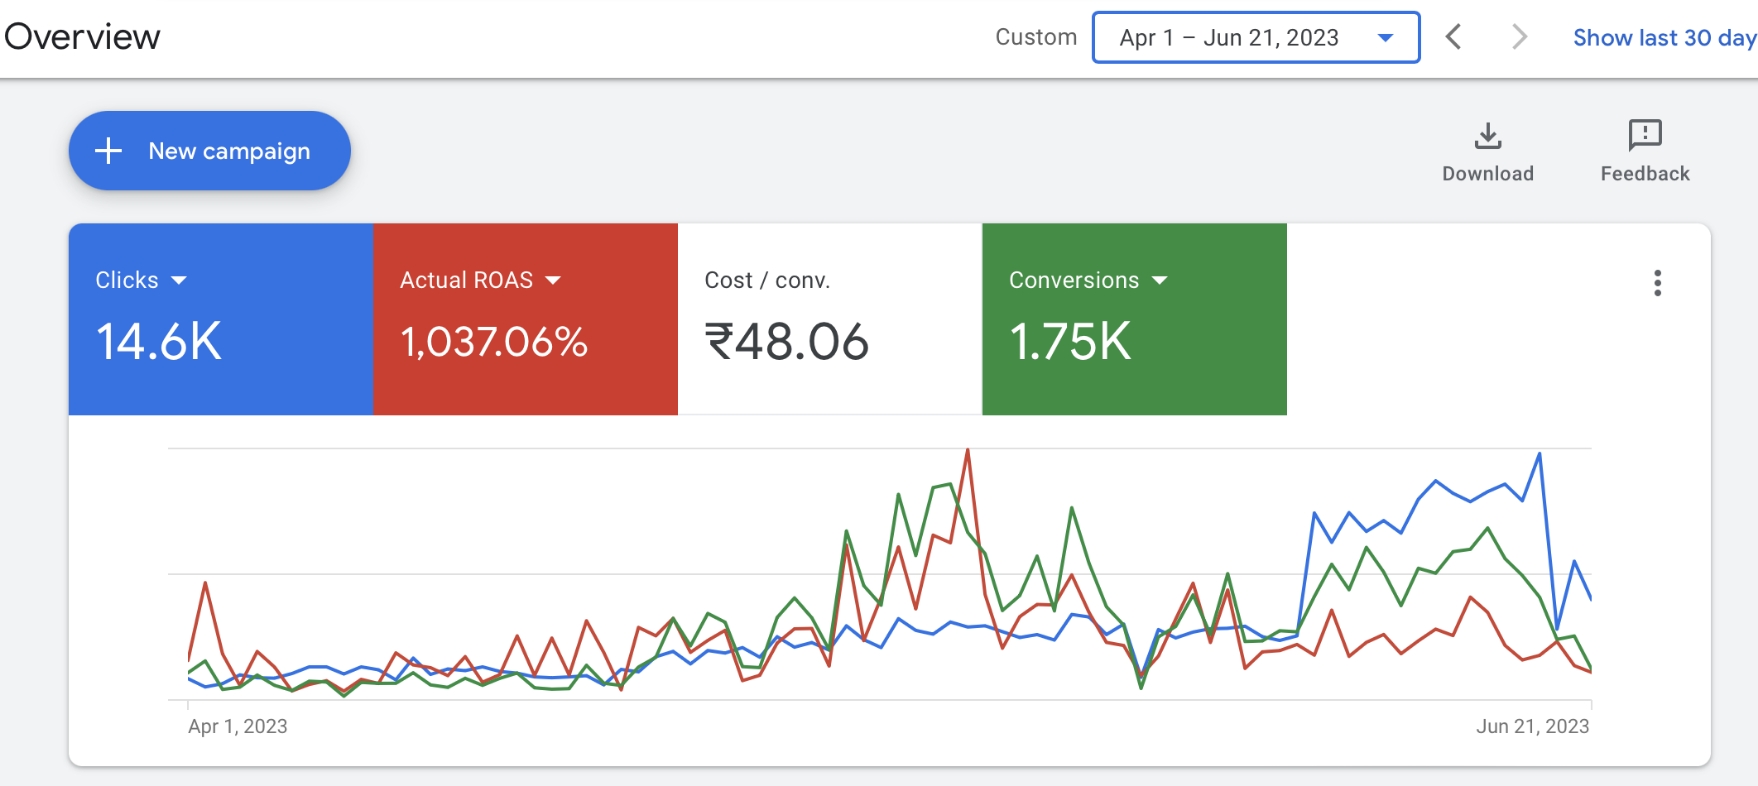Expand the Clicks metric dropdown arrow
1758x786 pixels.
[x=179, y=281]
